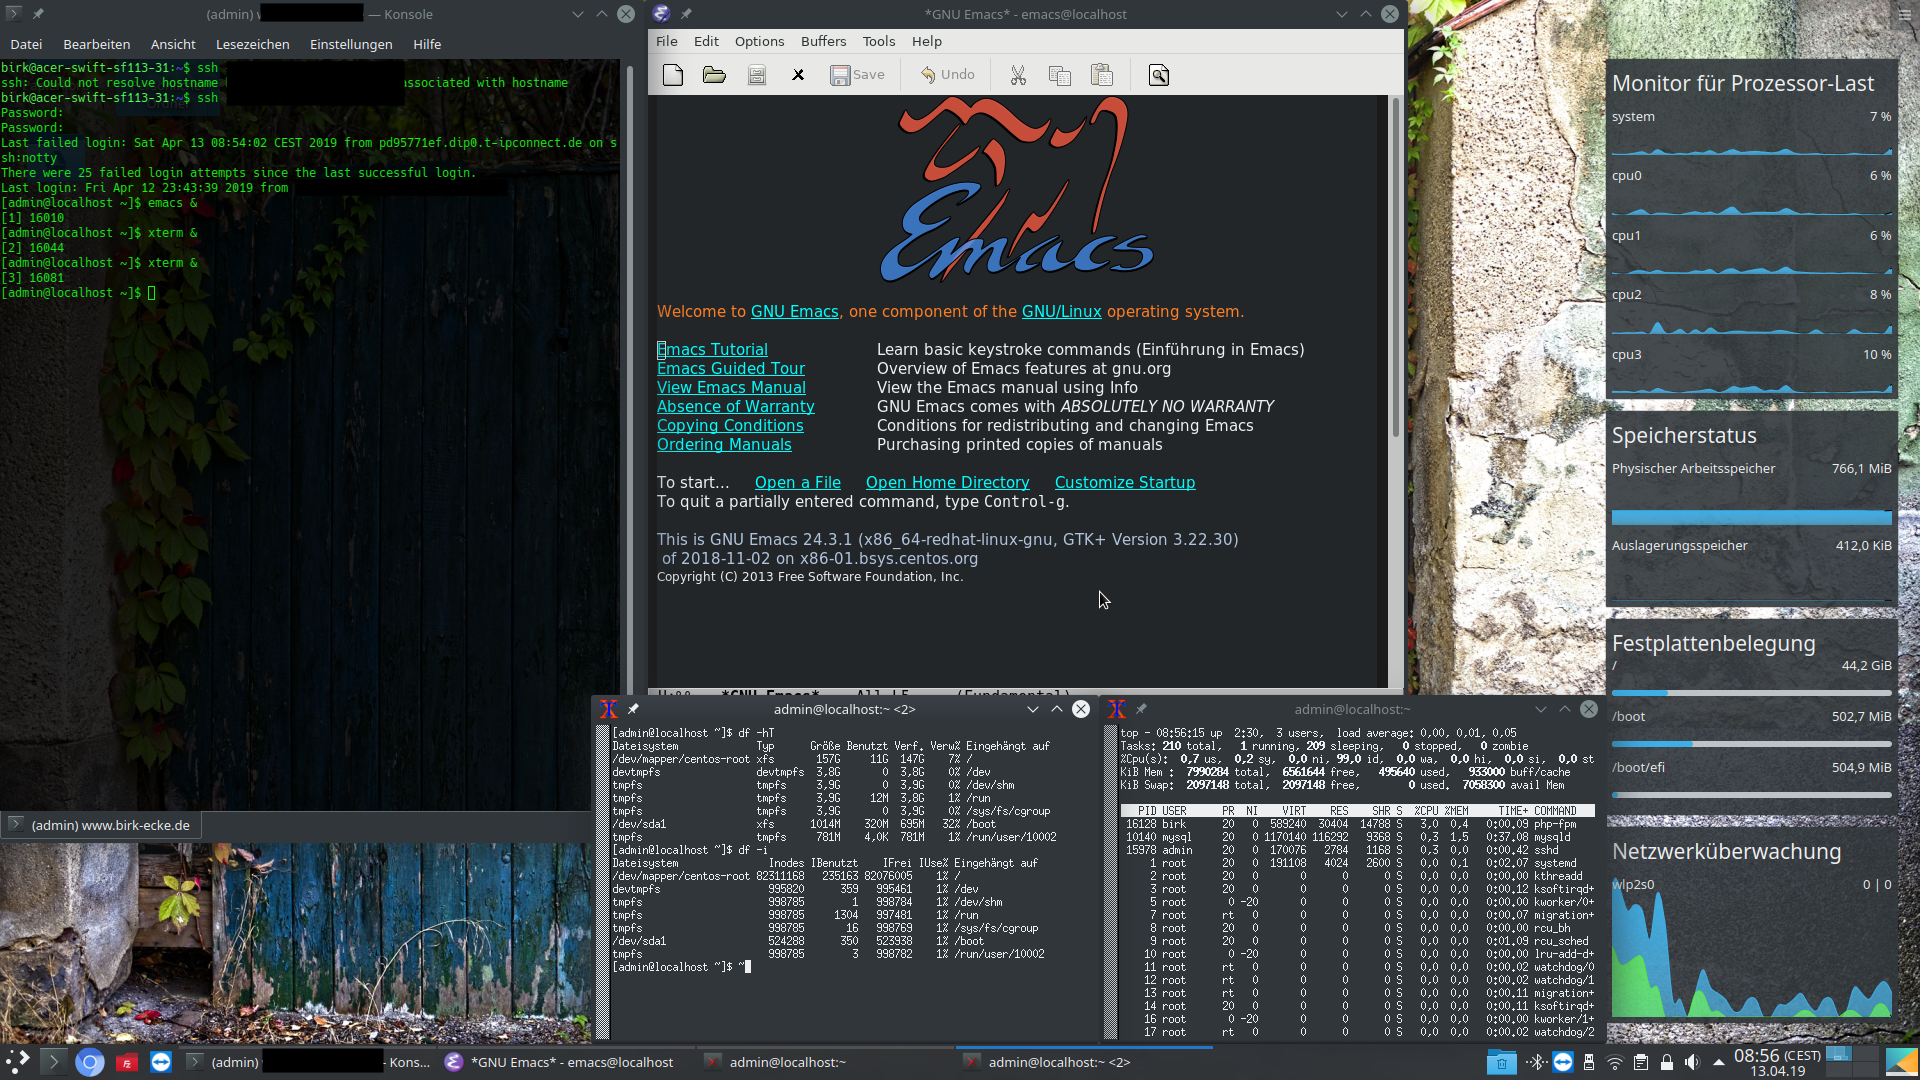The image size is (1920, 1080).
Task: Click the Cut scissors icon in Emacs
Action: [1018, 75]
